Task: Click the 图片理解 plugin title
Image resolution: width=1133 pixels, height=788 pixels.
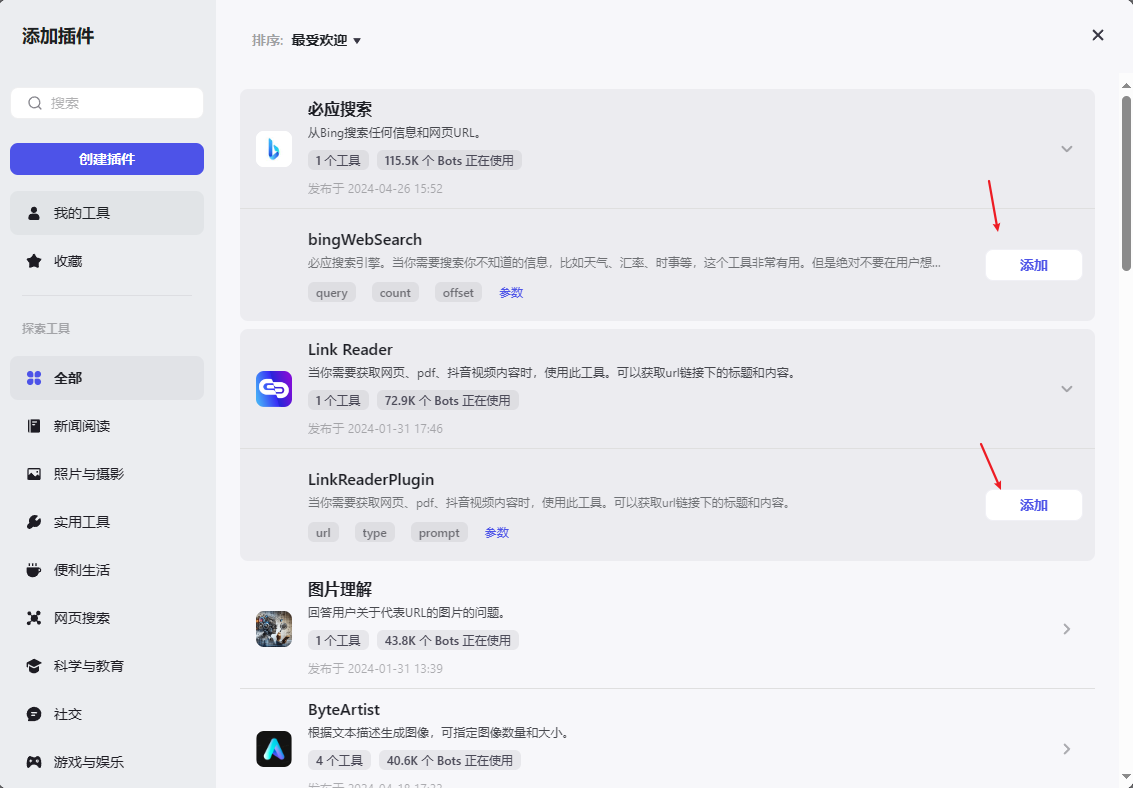Action: [x=340, y=589]
